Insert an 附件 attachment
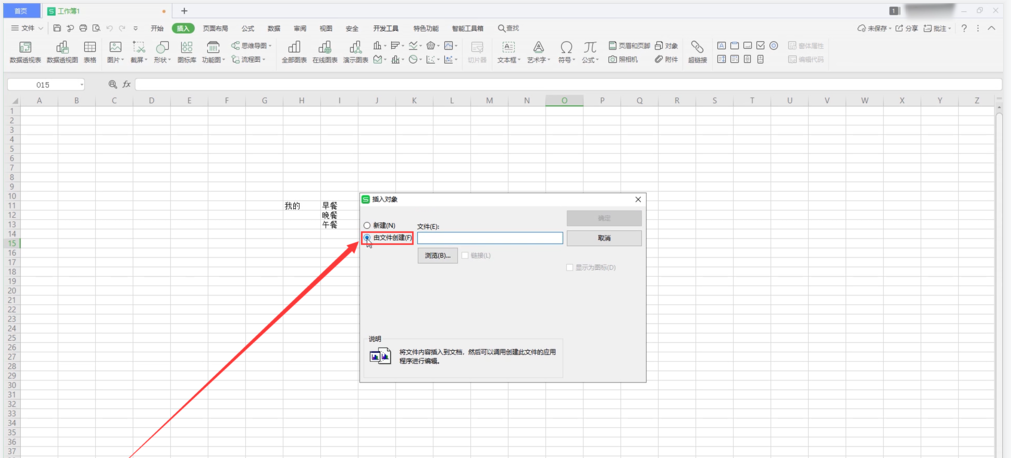The image size is (1011, 458). click(667, 59)
